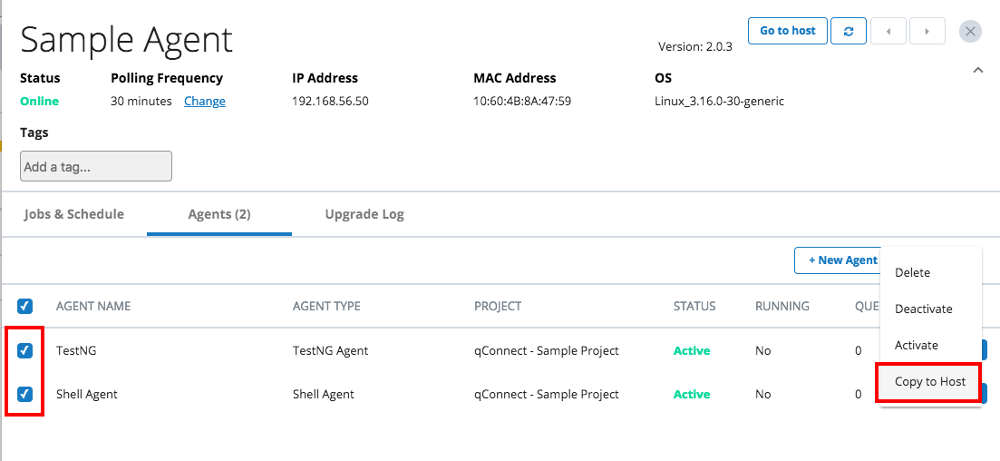Click the + New Agent button
1000x461 pixels.
pos(838,260)
